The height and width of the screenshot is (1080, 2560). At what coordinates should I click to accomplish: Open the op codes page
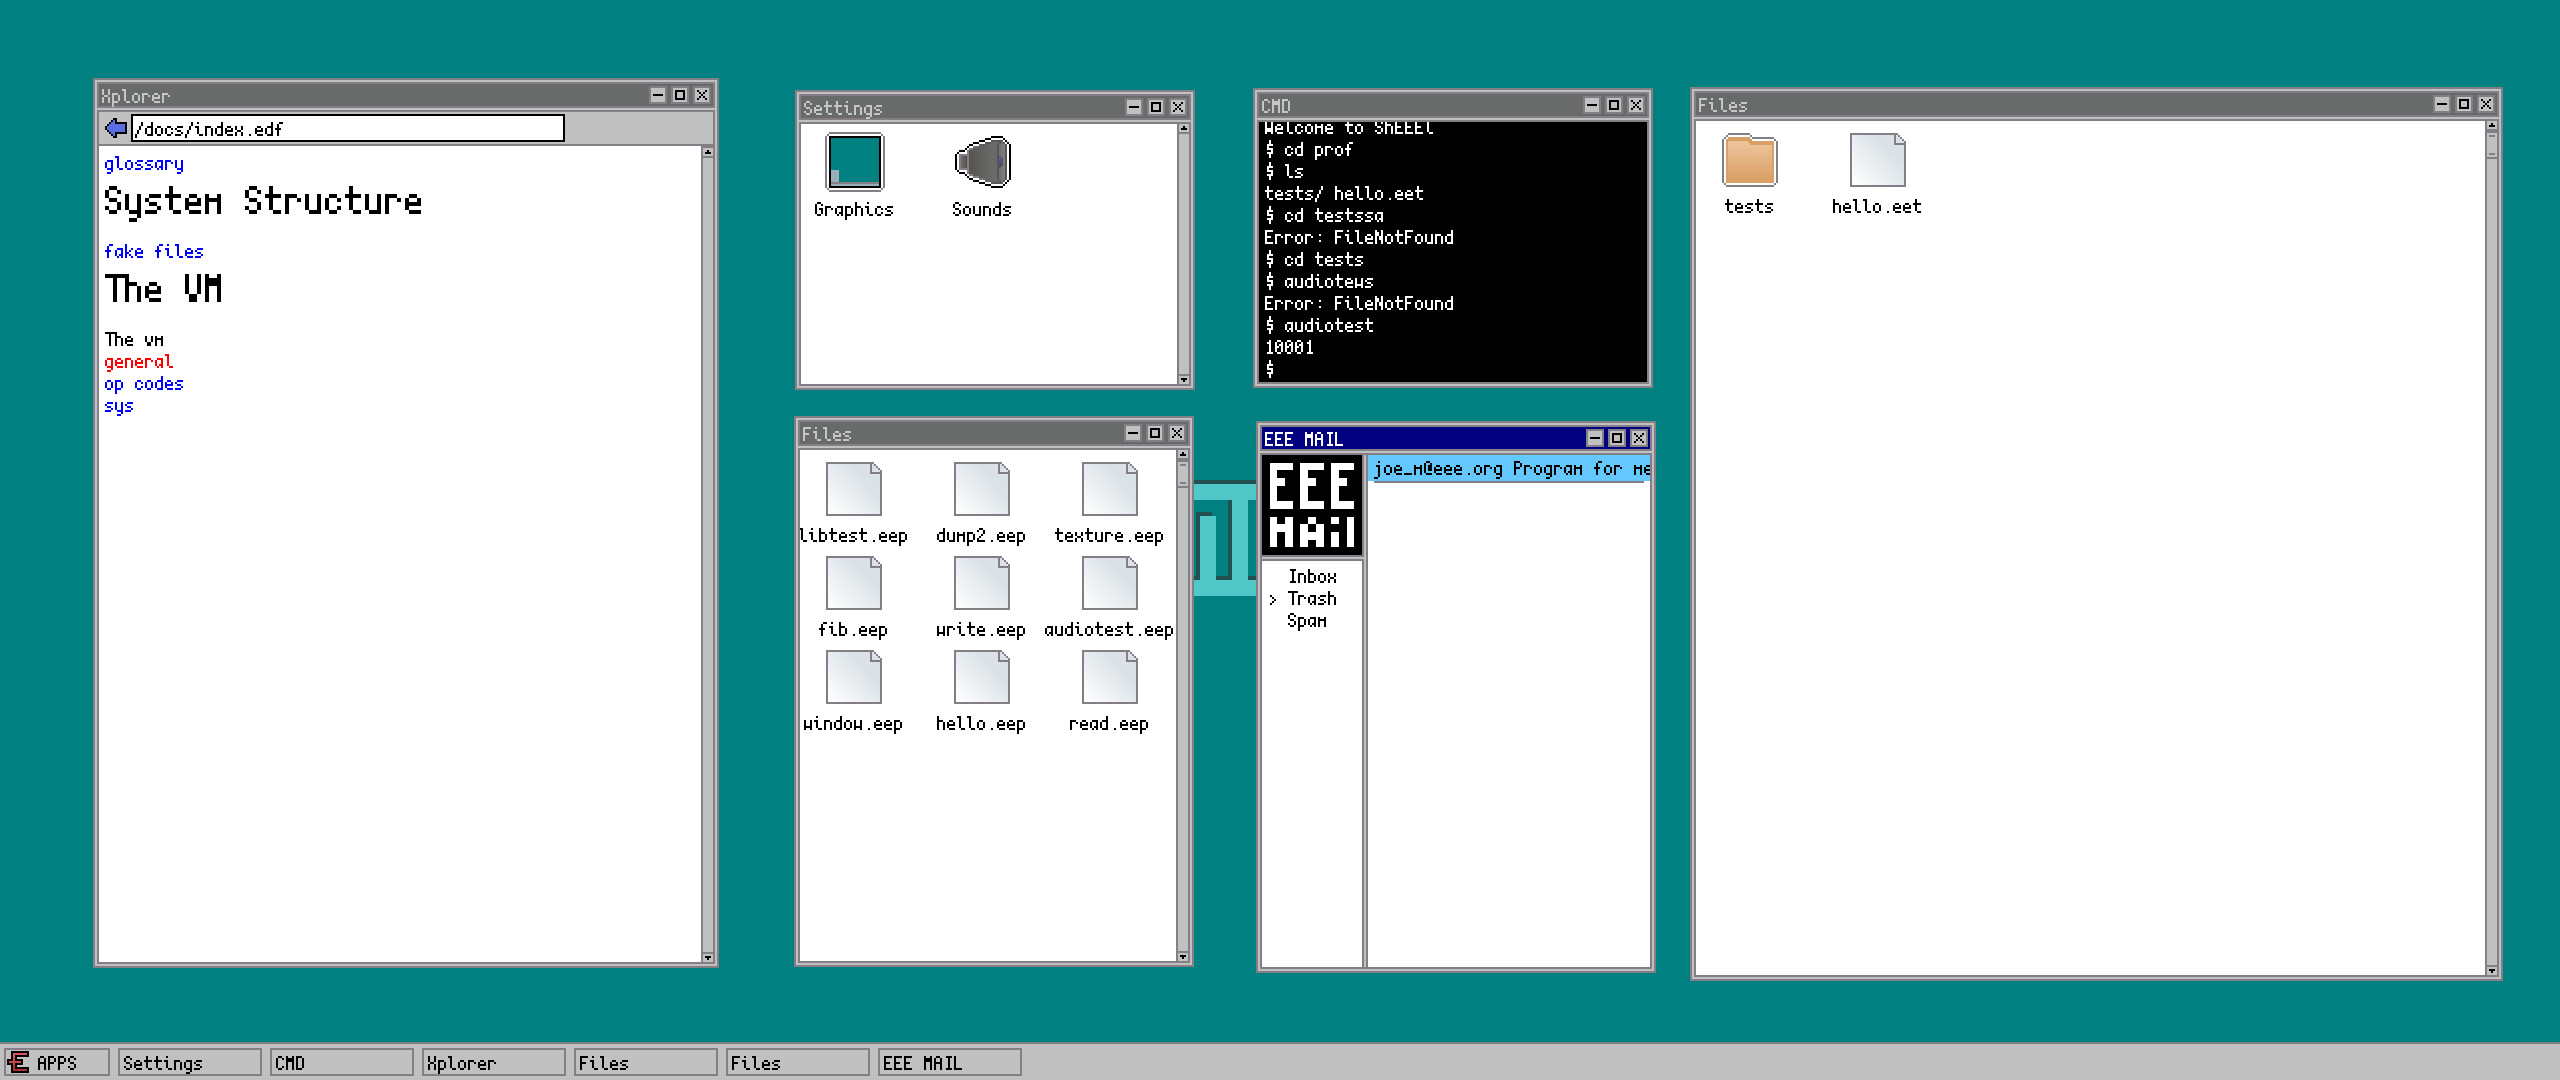click(x=143, y=383)
